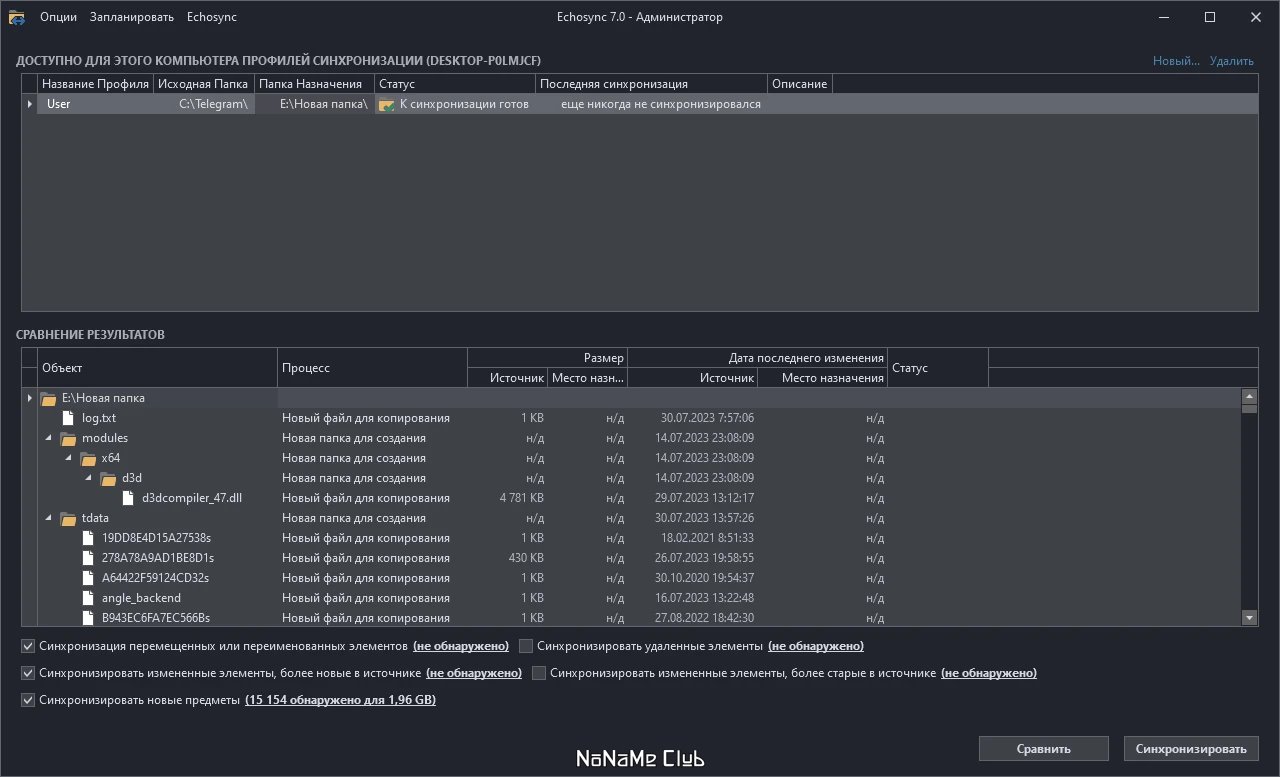The width and height of the screenshot is (1280, 777).
Task: Click the results list scroll up arrow
Action: [1249, 396]
